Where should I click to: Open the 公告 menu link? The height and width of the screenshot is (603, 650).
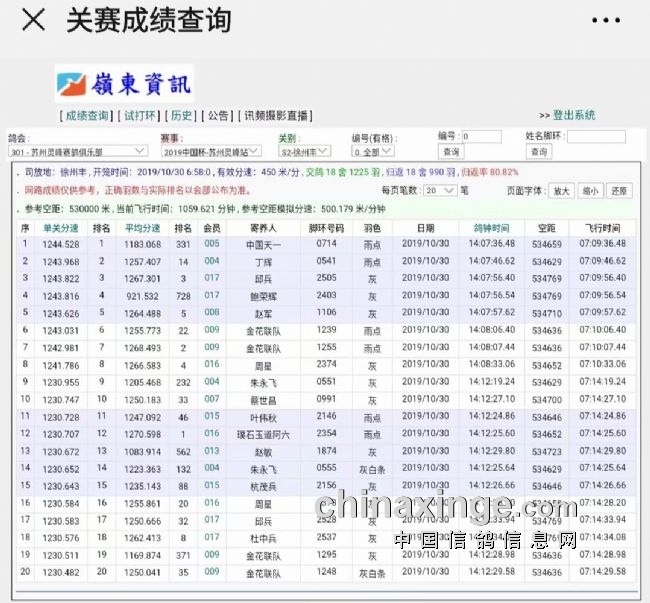point(218,116)
